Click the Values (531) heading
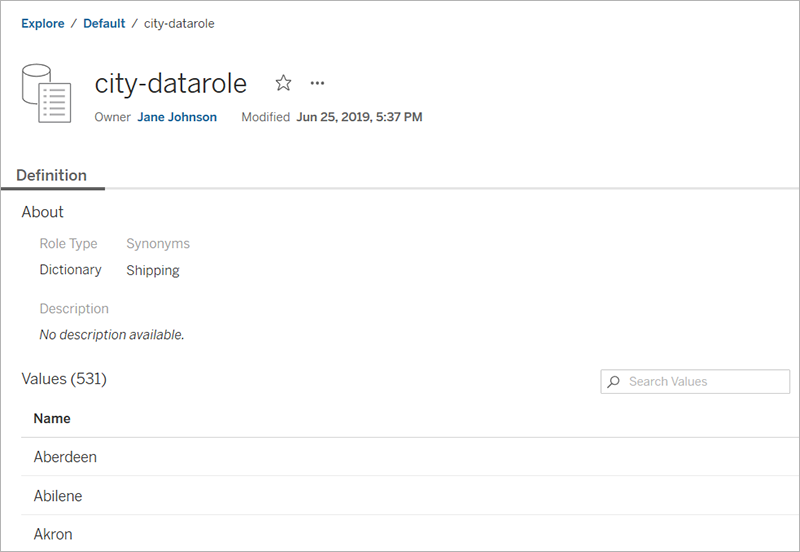The width and height of the screenshot is (800, 552). (64, 379)
